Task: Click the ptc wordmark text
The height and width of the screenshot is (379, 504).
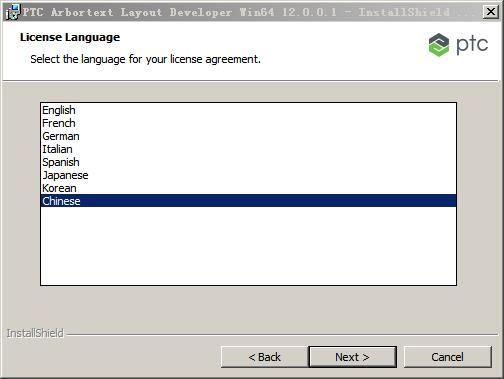Action: 472,45
